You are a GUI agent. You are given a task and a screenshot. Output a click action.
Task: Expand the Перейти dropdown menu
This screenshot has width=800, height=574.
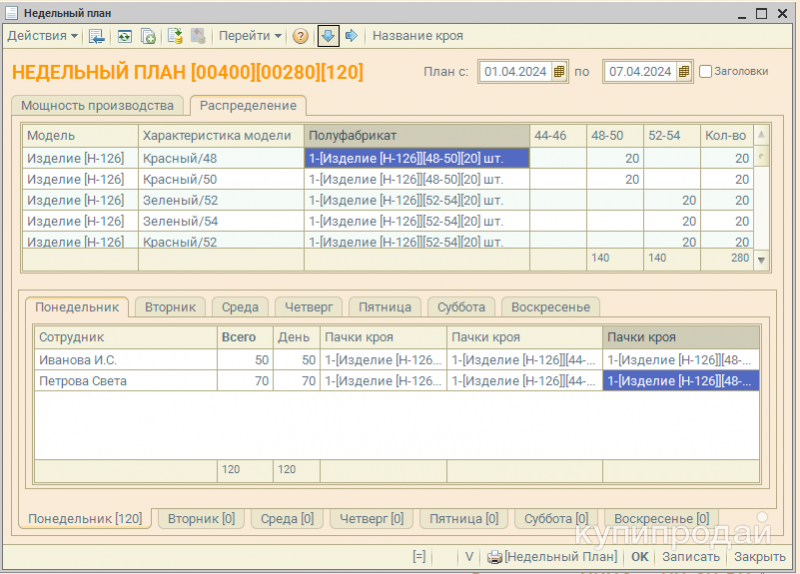click(x=250, y=36)
